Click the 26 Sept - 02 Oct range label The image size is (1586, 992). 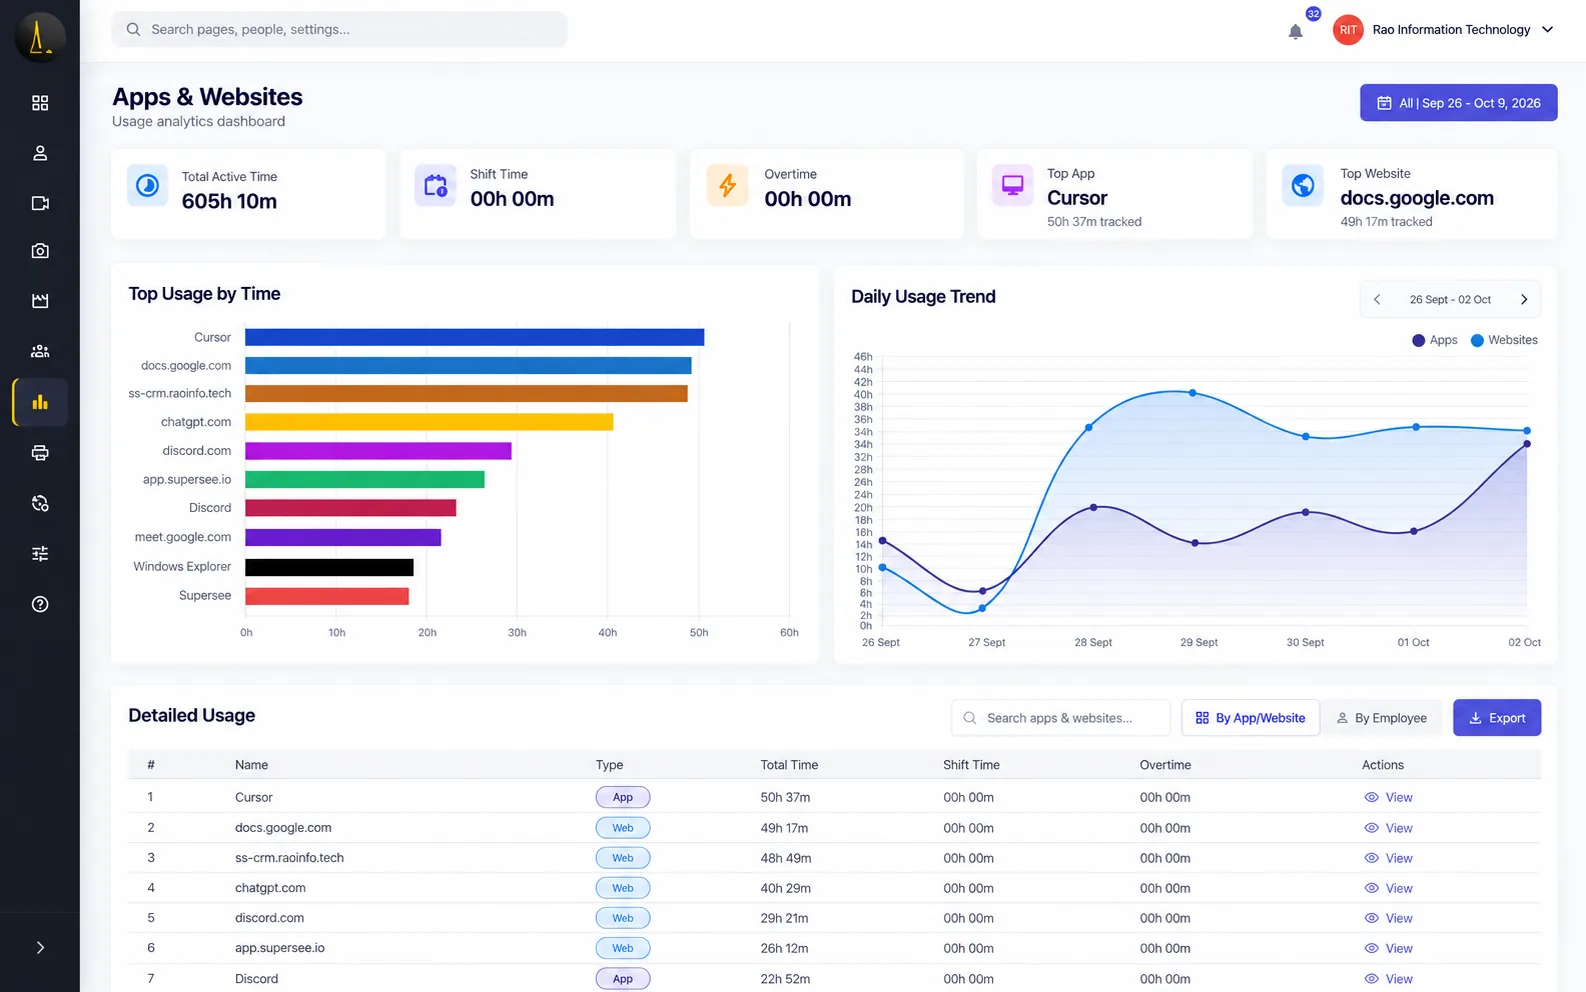click(x=1450, y=300)
